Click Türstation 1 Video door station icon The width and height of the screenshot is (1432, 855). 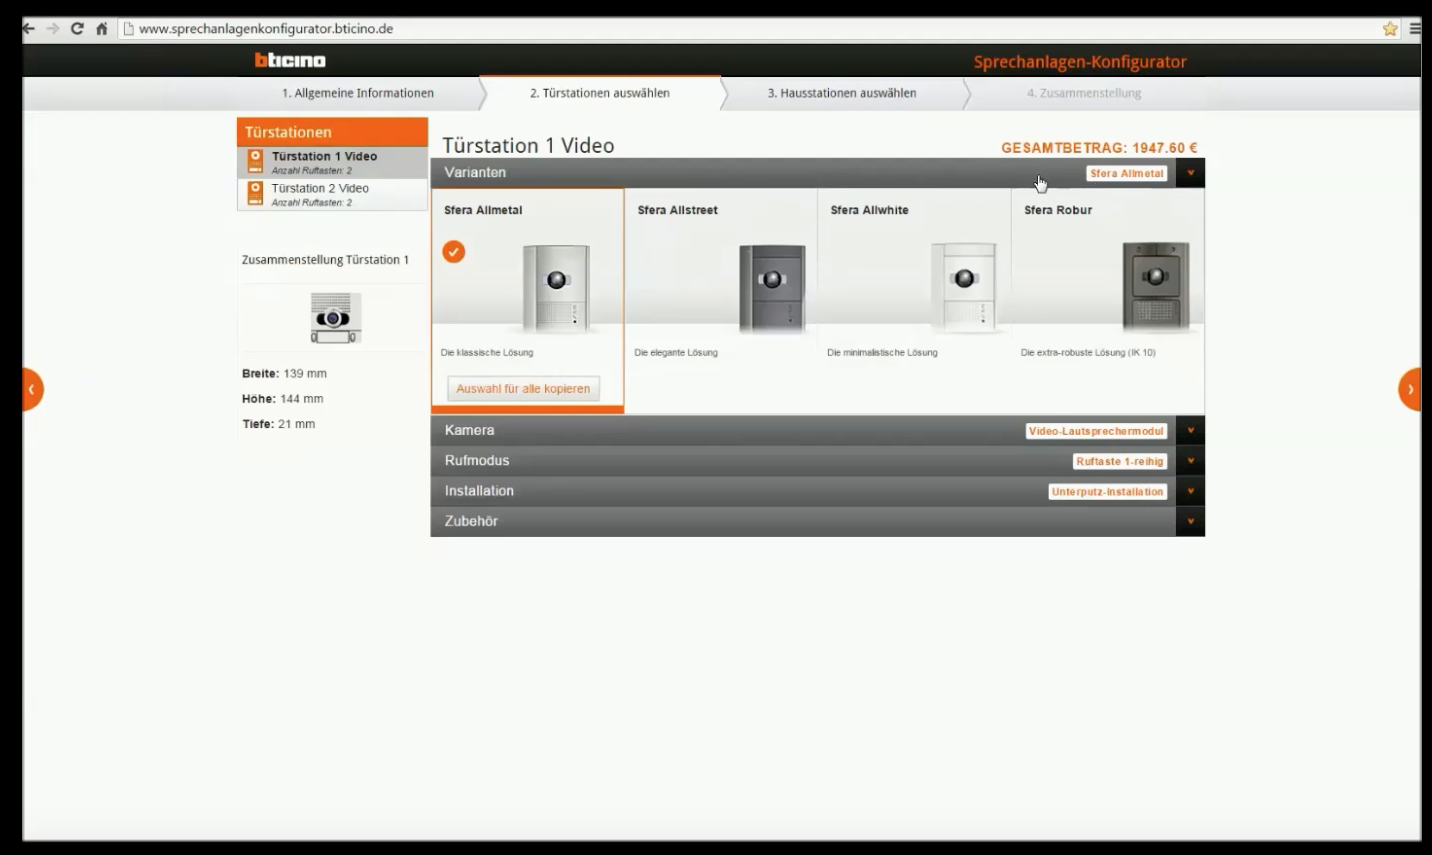click(x=255, y=162)
